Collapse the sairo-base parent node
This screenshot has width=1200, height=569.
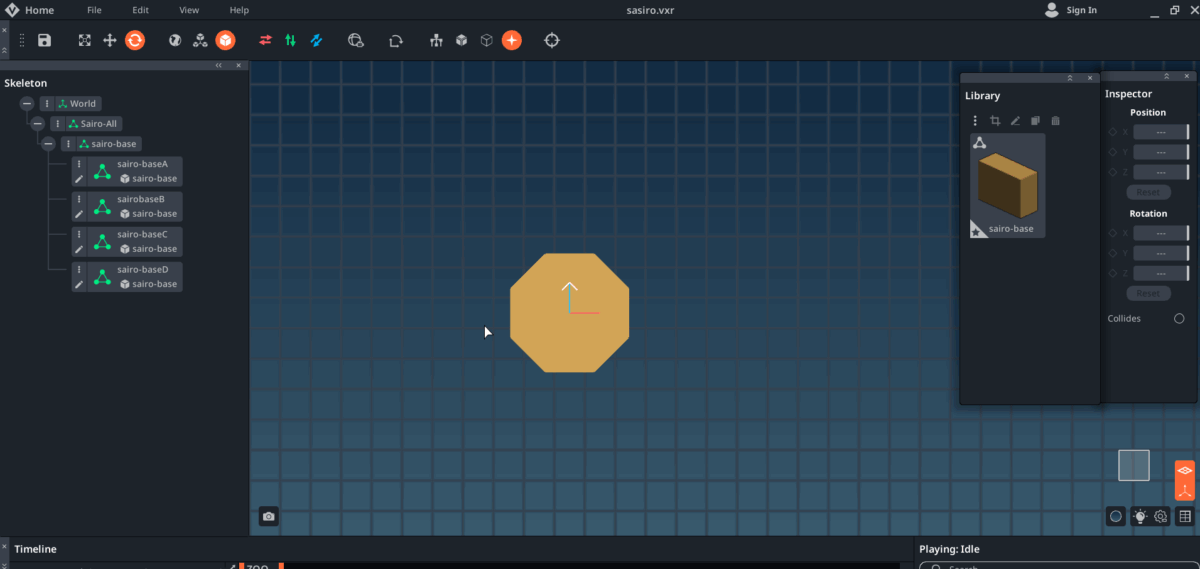pos(48,144)
